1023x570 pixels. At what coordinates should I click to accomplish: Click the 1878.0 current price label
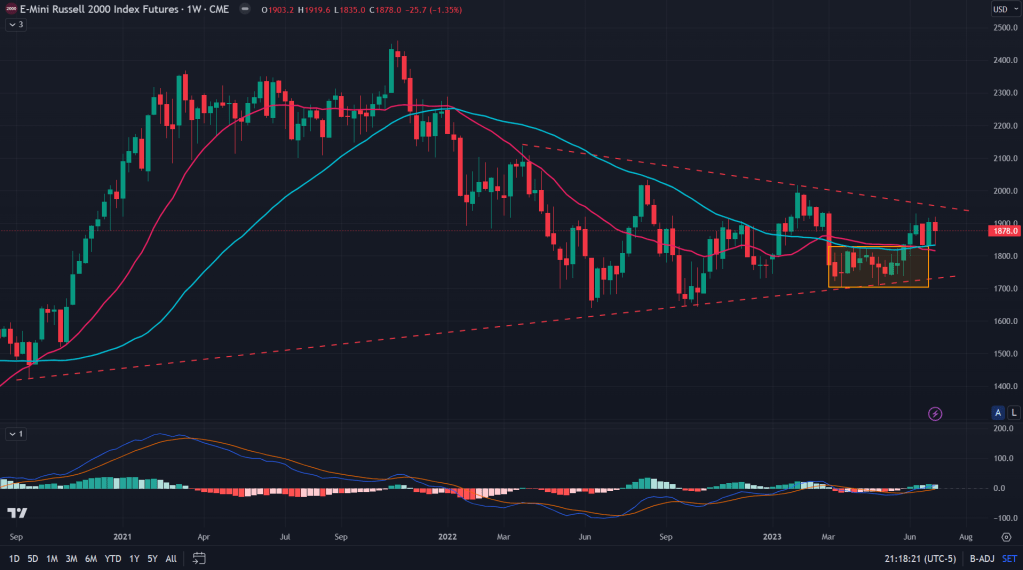[1003, 231]
